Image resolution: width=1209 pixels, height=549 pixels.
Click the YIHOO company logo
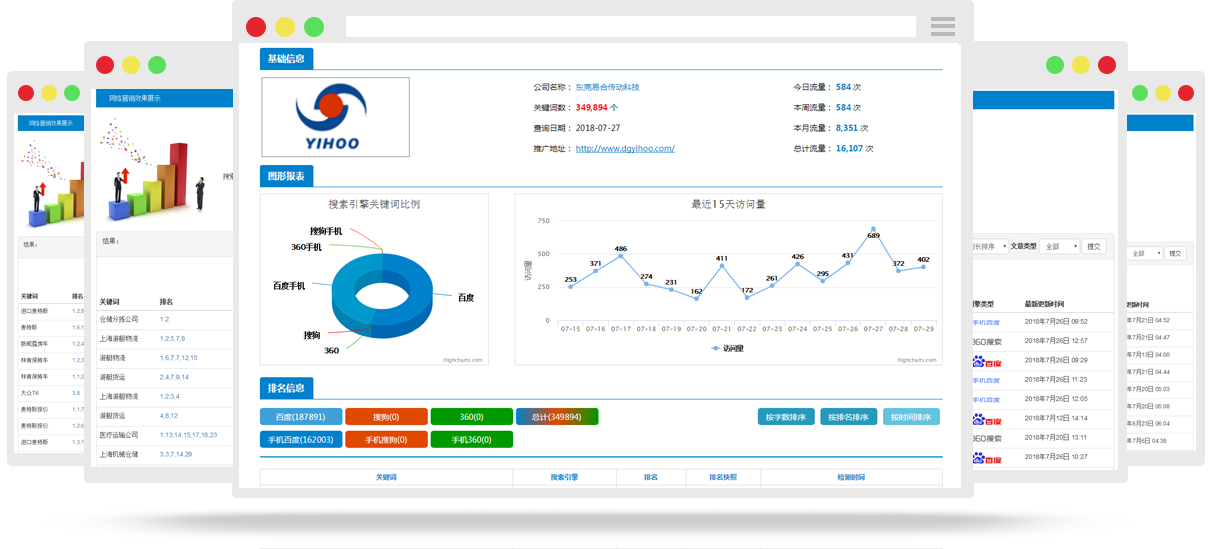point(335,117)
